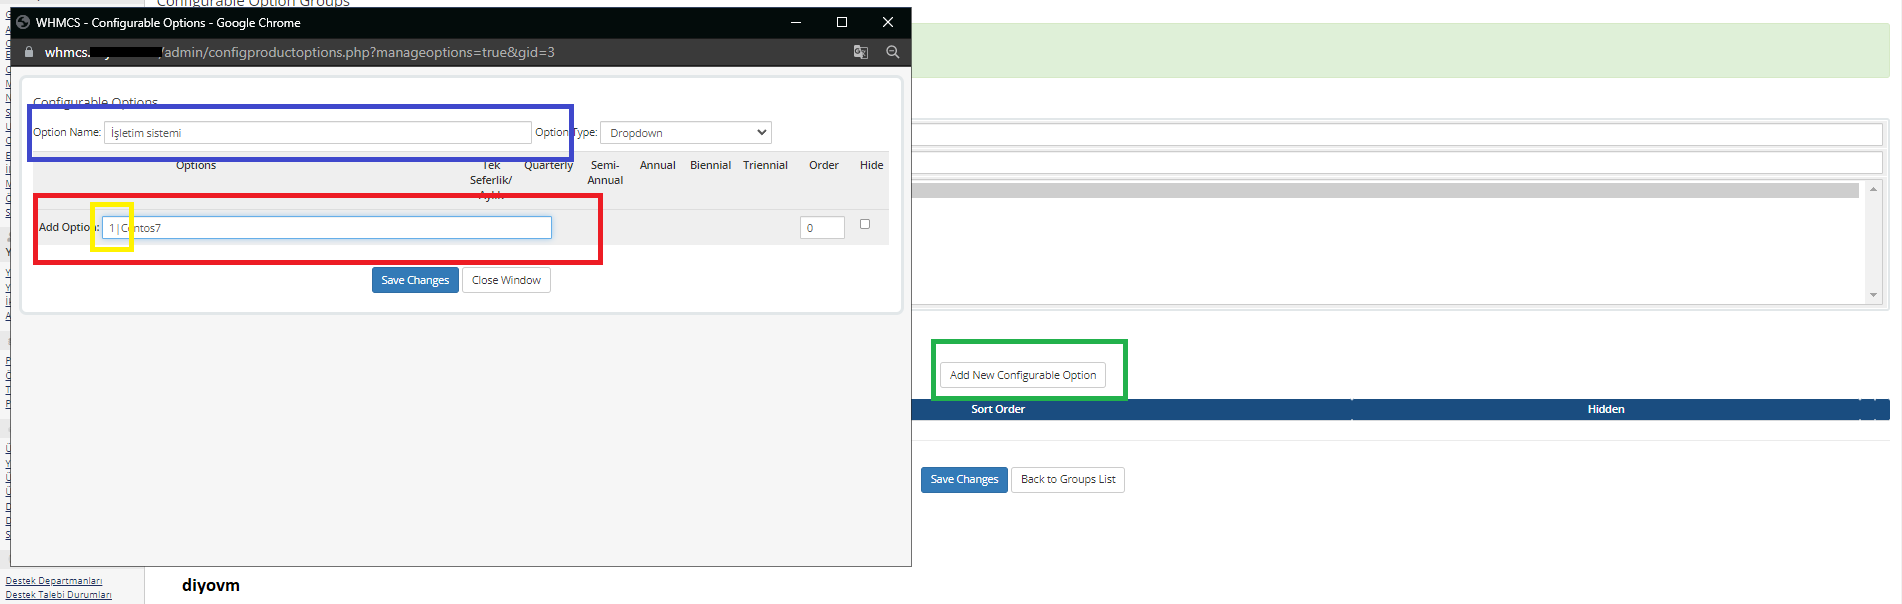Minimize the WHMCS Configurable Options popup
Viewport: 1902px width, 604px height.
click(x=796, y=22)
